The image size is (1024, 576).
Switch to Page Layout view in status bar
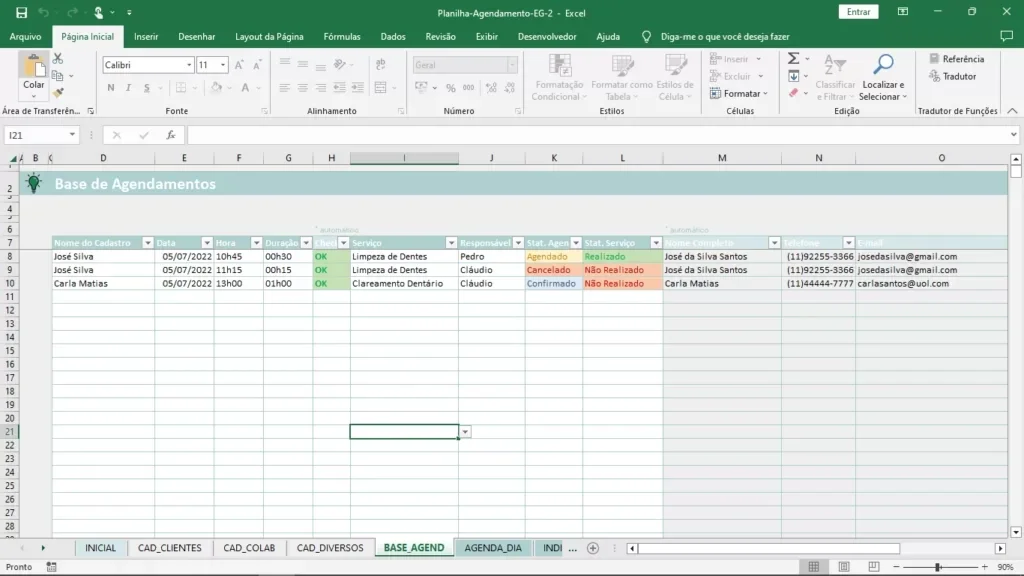(844, 567)
